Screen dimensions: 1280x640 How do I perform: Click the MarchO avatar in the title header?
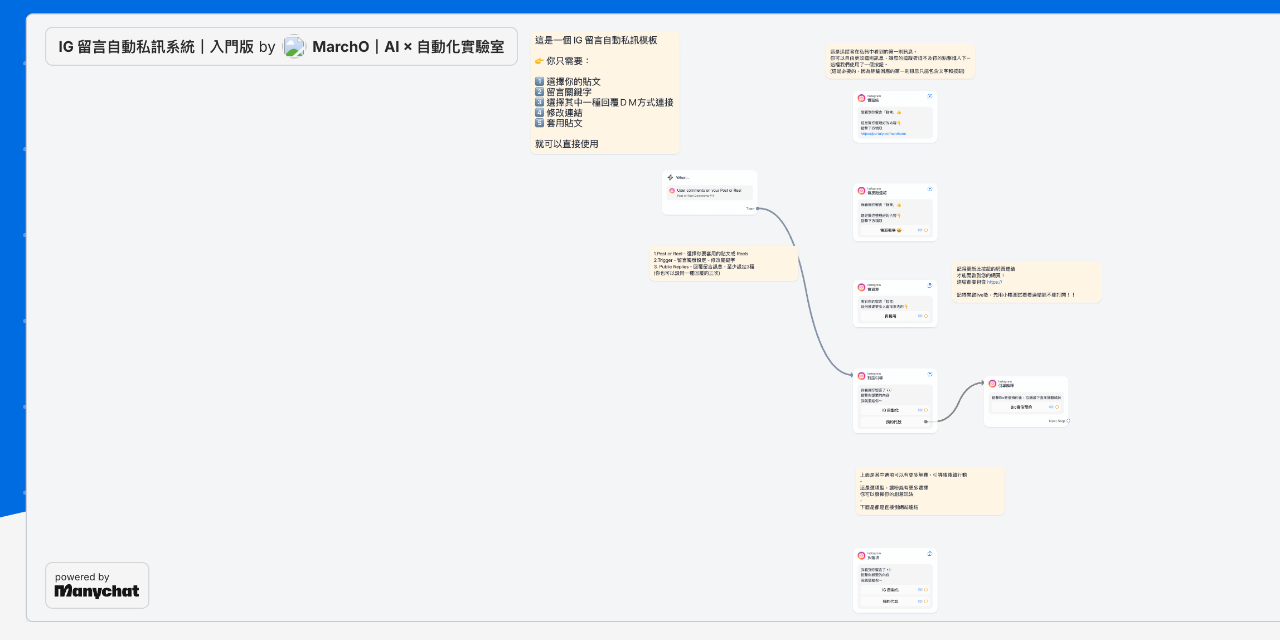pyautogui.click(x=294, y=46)
